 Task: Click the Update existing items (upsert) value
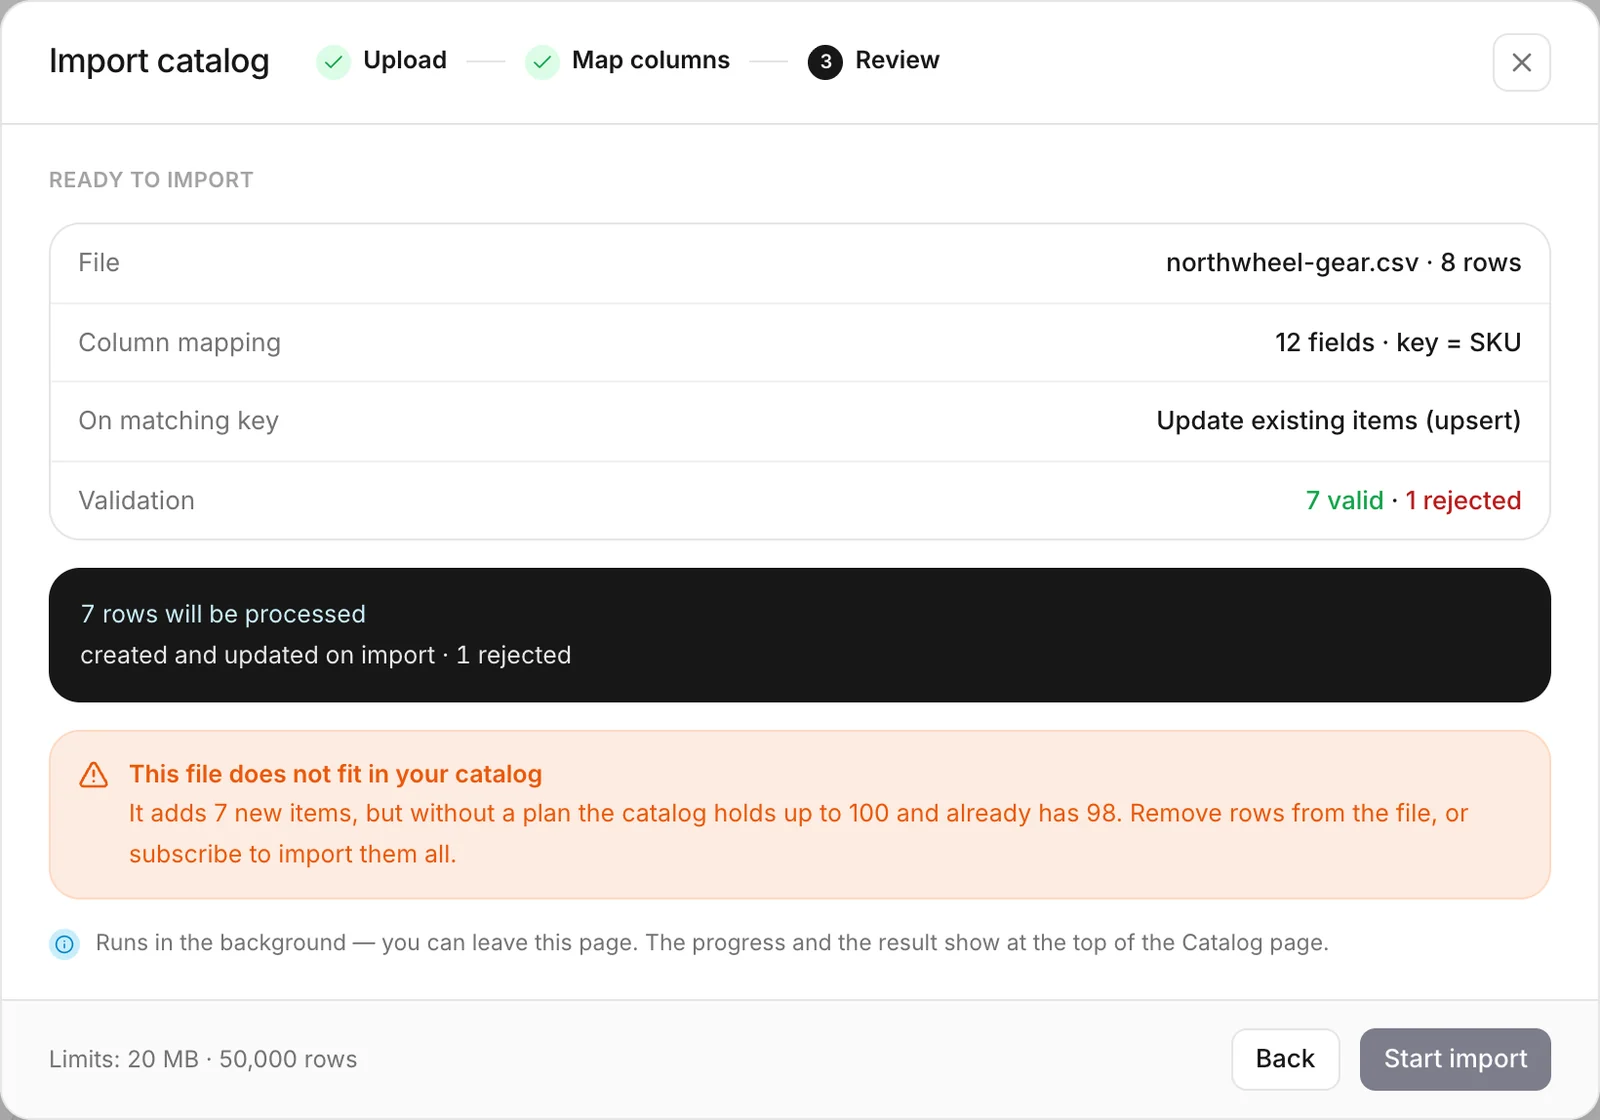[x=1338, y=421]
